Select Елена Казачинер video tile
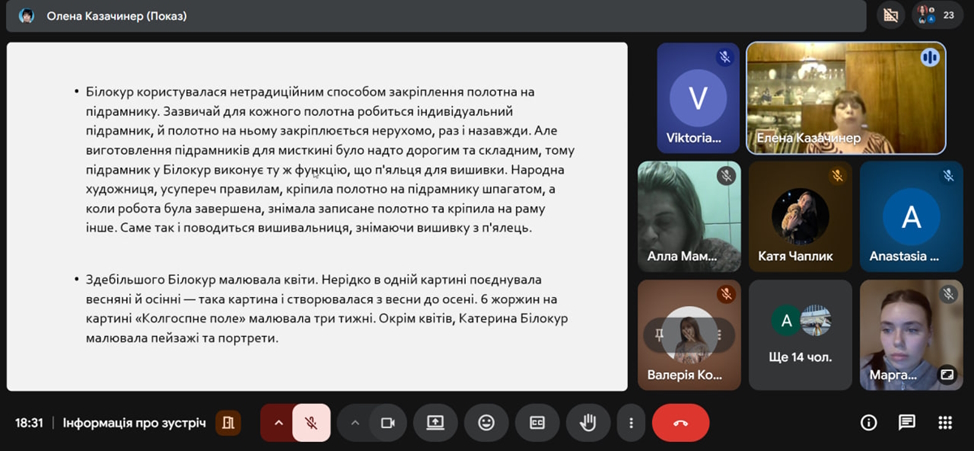974x451 pixels. (x=845, y=98)
